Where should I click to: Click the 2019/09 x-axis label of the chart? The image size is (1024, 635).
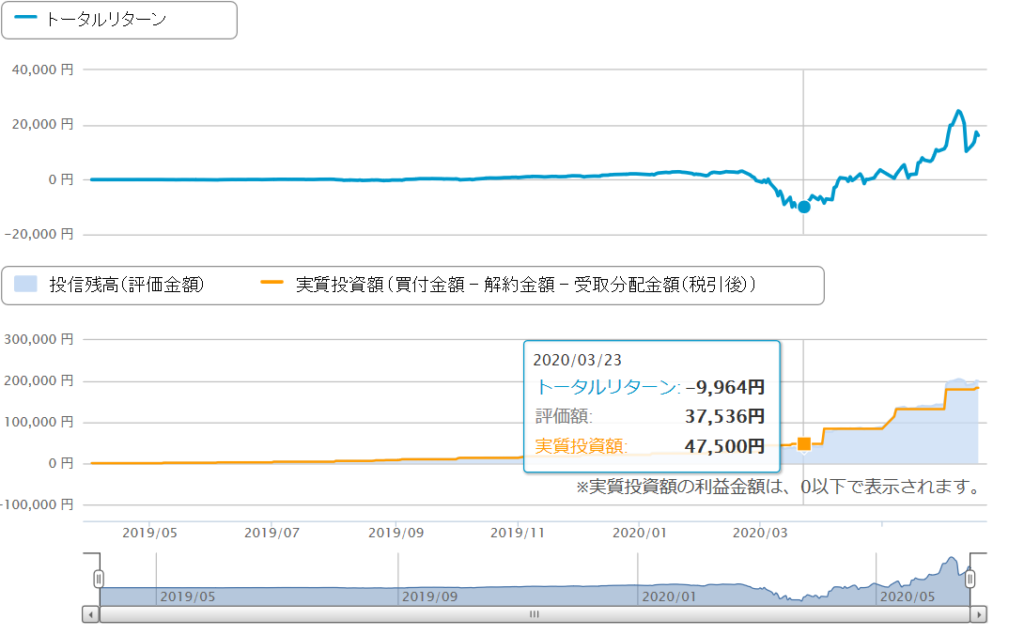(396, 533)
